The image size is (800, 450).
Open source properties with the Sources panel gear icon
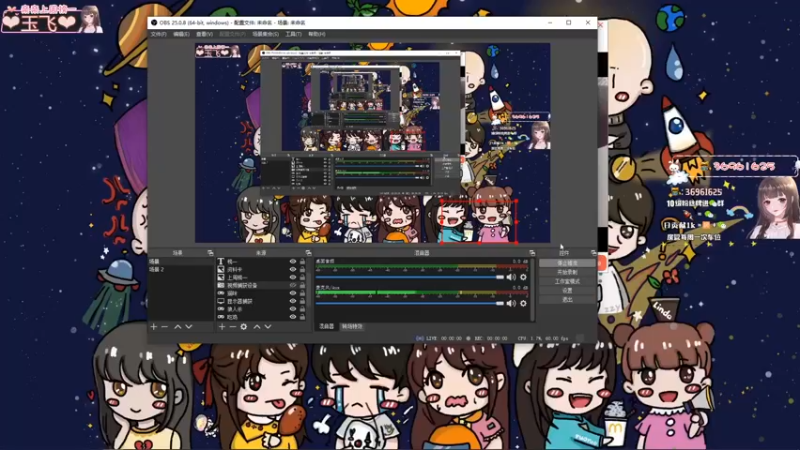point(244,327)
